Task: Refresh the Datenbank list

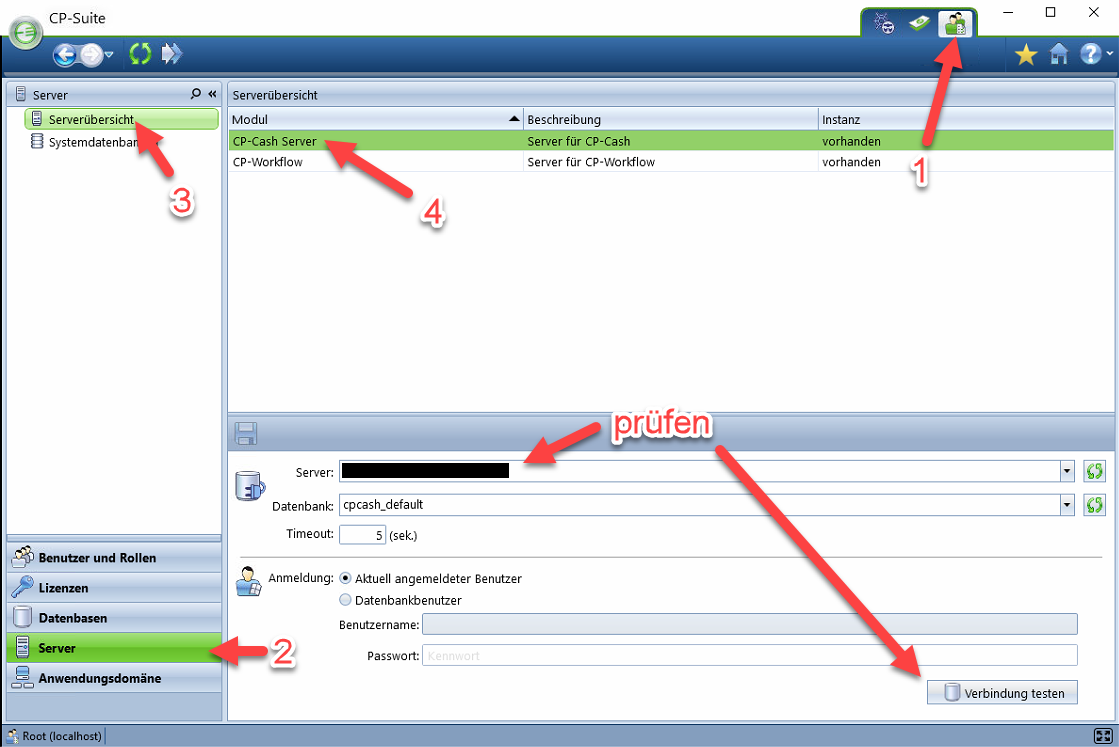Action: (1094, 506)
